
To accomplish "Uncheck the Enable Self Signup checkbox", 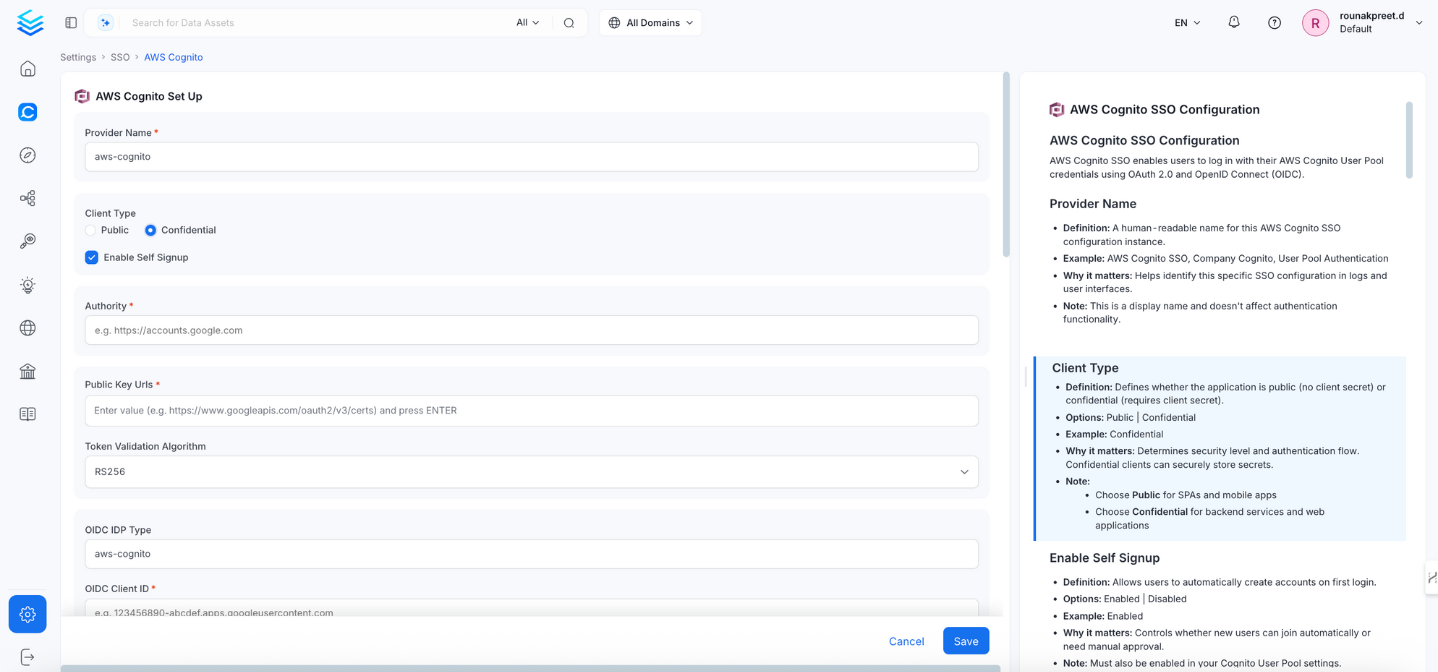I will pyautogui.click(x=92, y=257).
